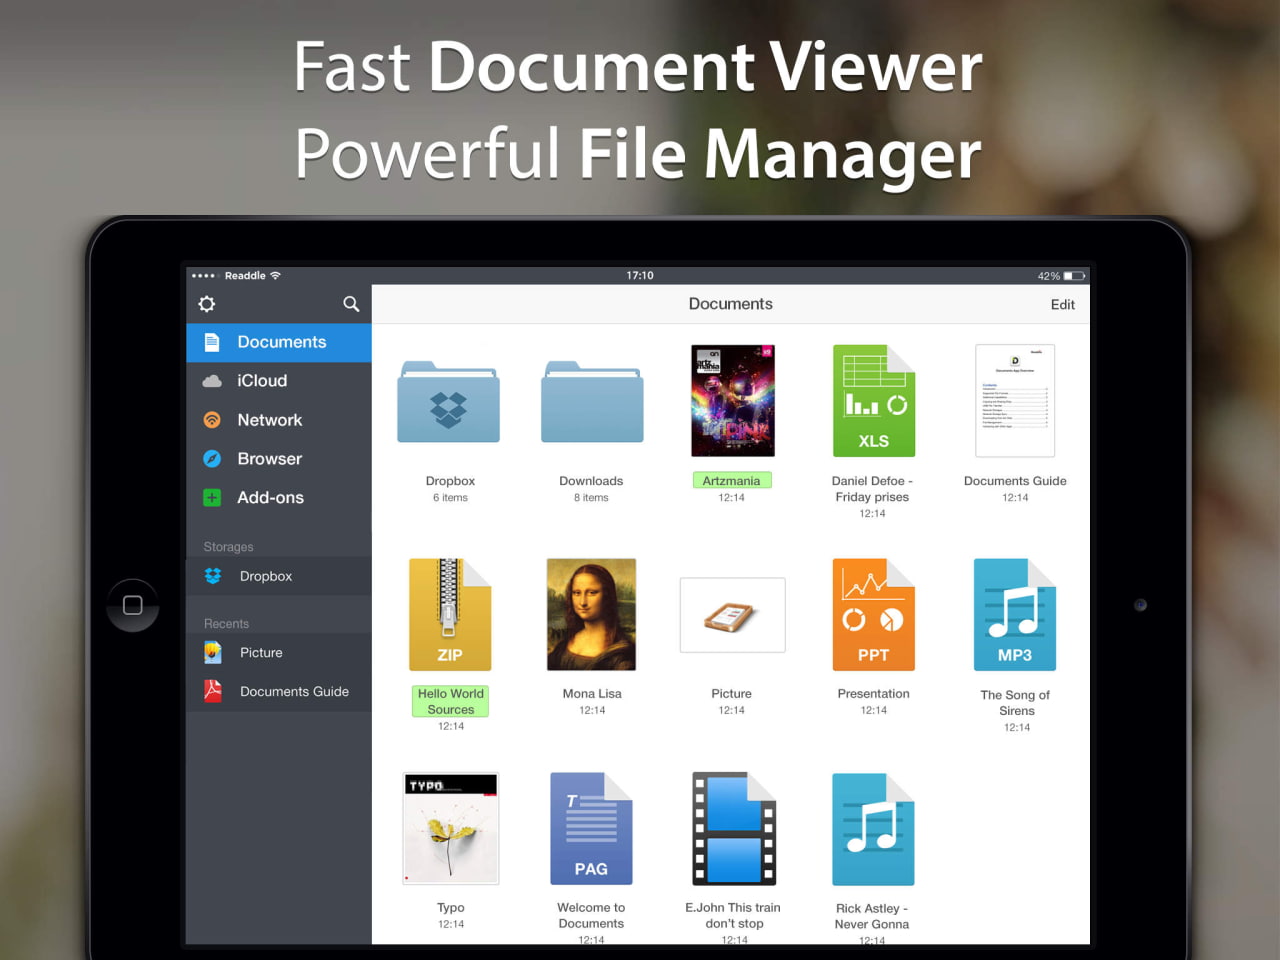The width and height of the screenshot is (1280, 960).
Task: Open the XLS file Daniel Defoe
Action: [x=873, y=401]
